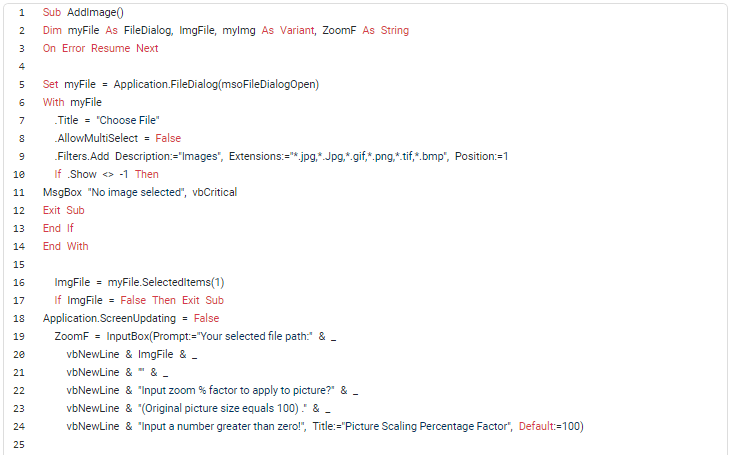Click the End With line
This screenshot has width=733, height=455.
66,246
